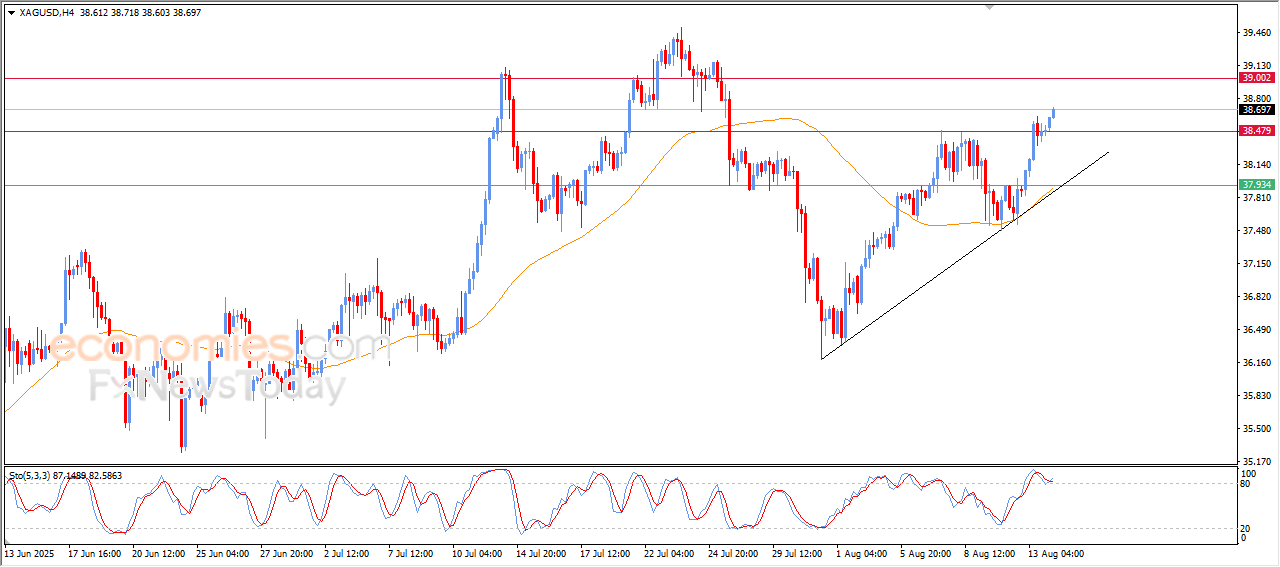Click the 38.140 price axis value
The width and height of the screenshot is (1280, 567).
[x=1257, y=165]
